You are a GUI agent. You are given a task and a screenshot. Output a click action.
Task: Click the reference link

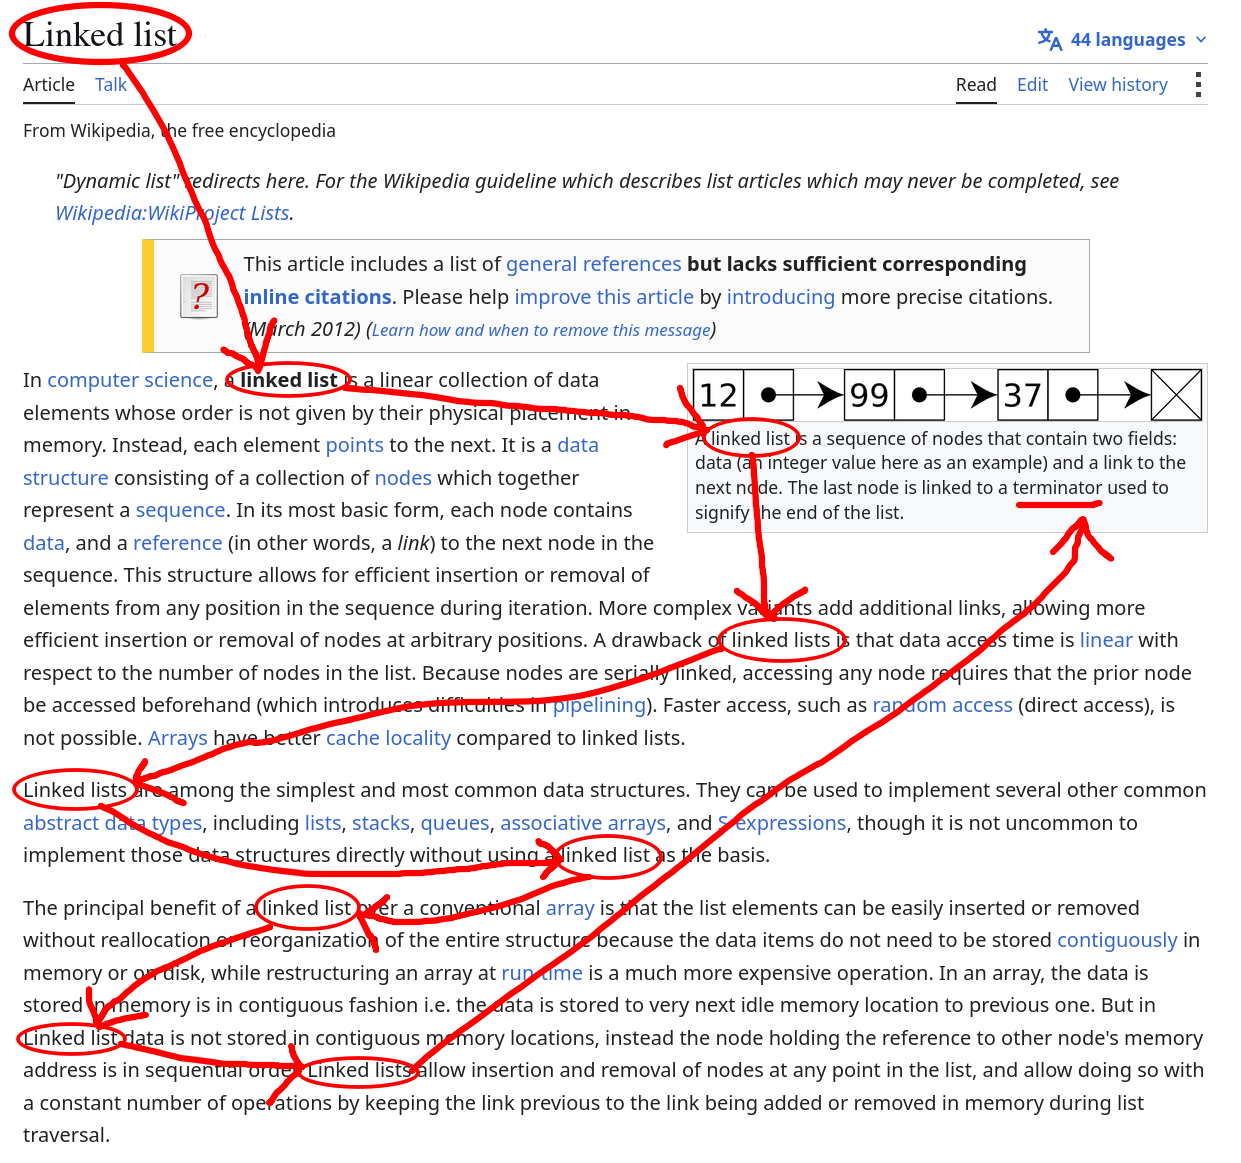[178, 543]
